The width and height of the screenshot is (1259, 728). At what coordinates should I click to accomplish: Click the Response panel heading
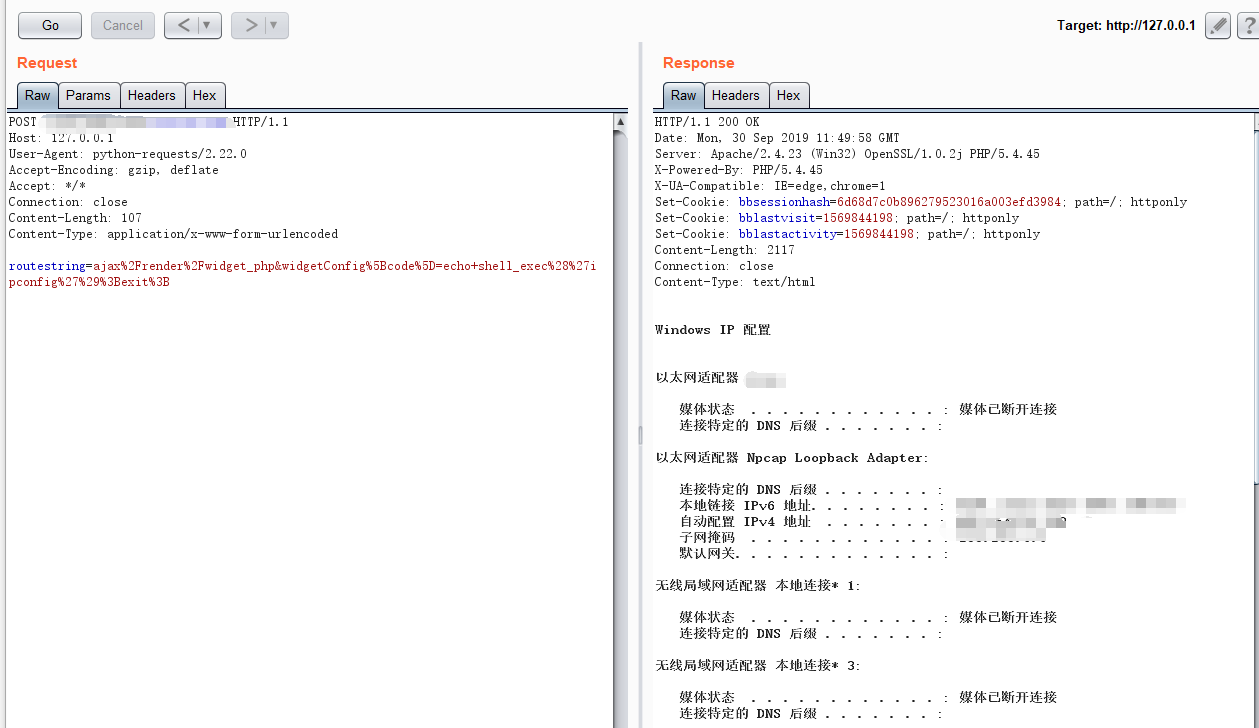(698, 63)
